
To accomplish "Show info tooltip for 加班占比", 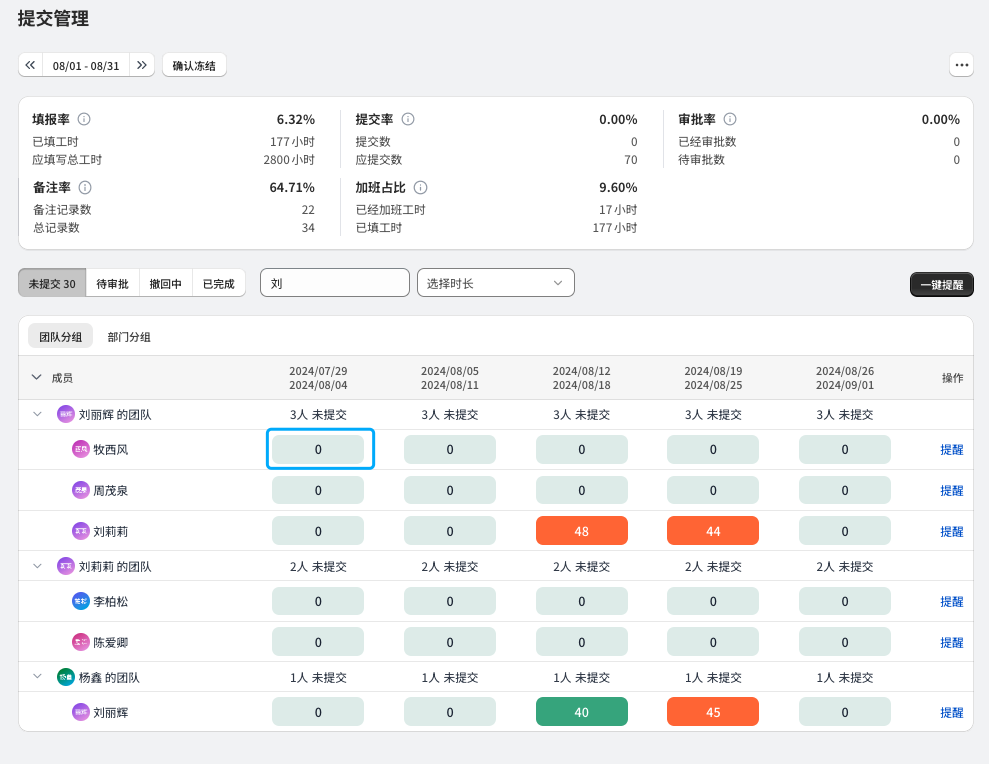I will [421, 187].
